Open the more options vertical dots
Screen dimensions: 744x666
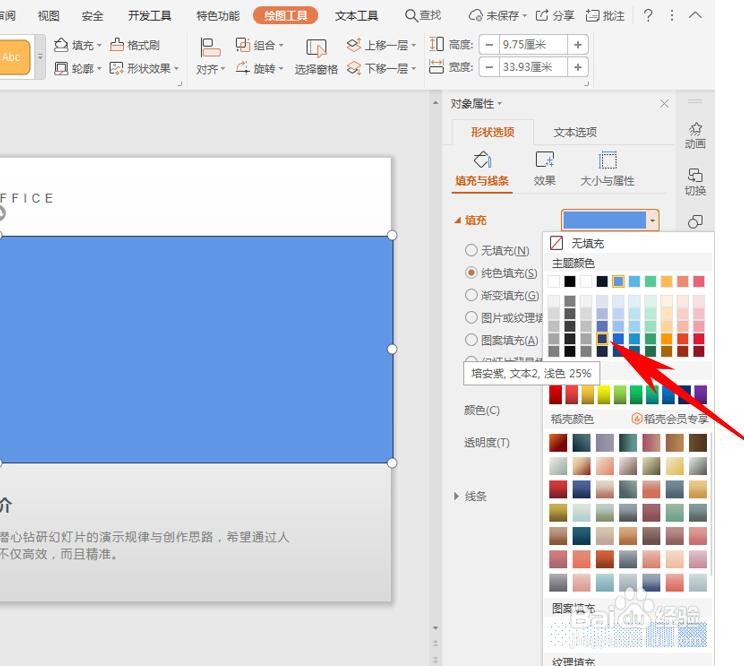tap(672, 16)
